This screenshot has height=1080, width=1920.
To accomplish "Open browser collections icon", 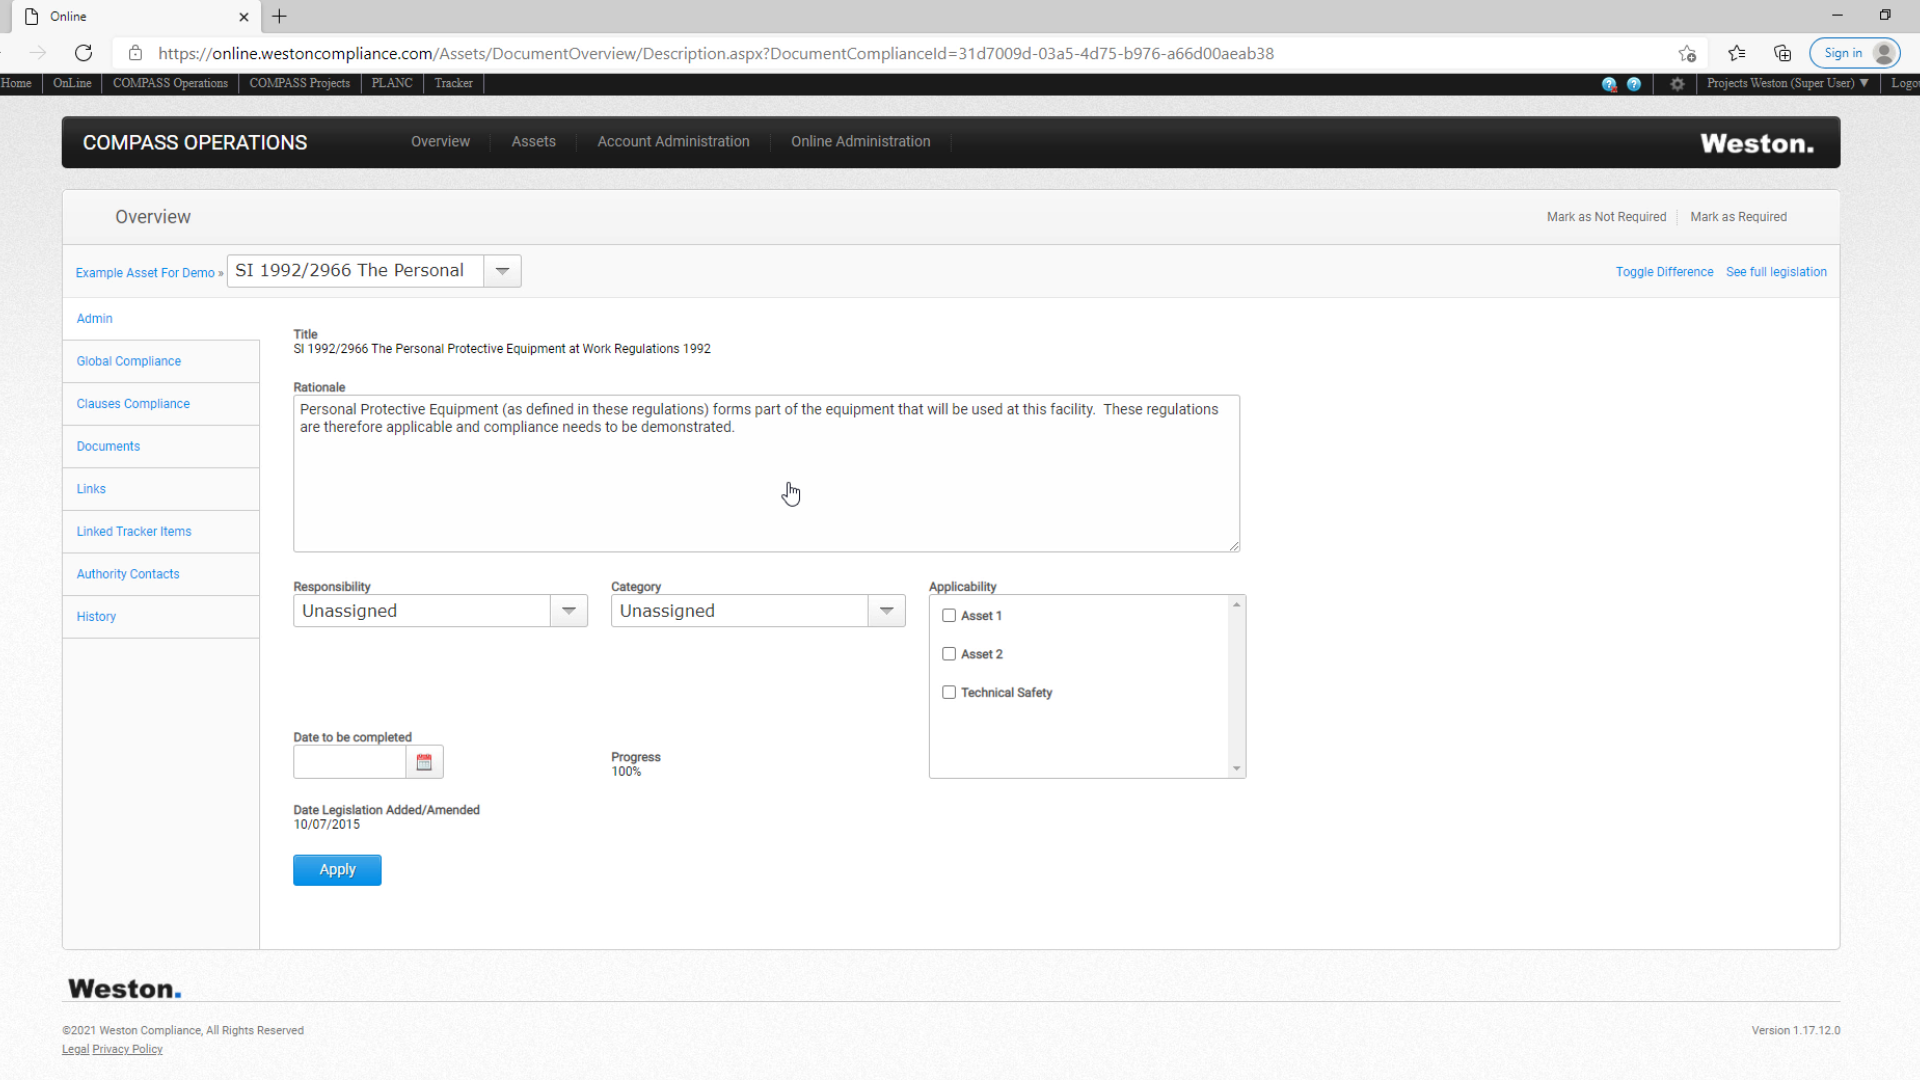I will [x=1782, y=54].
